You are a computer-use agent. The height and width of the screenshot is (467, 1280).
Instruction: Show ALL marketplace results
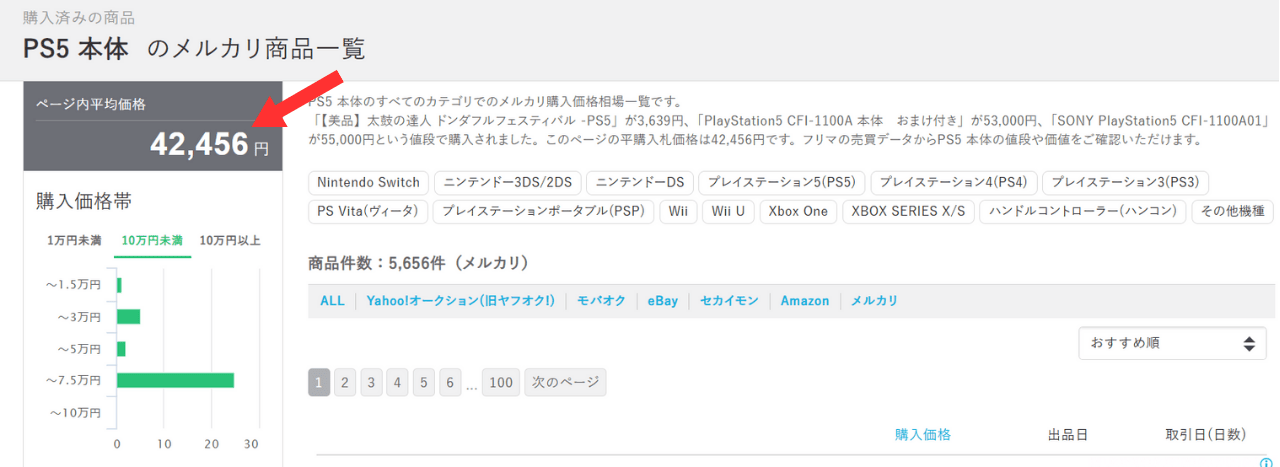pyautogui.click(x=332, y=300)
